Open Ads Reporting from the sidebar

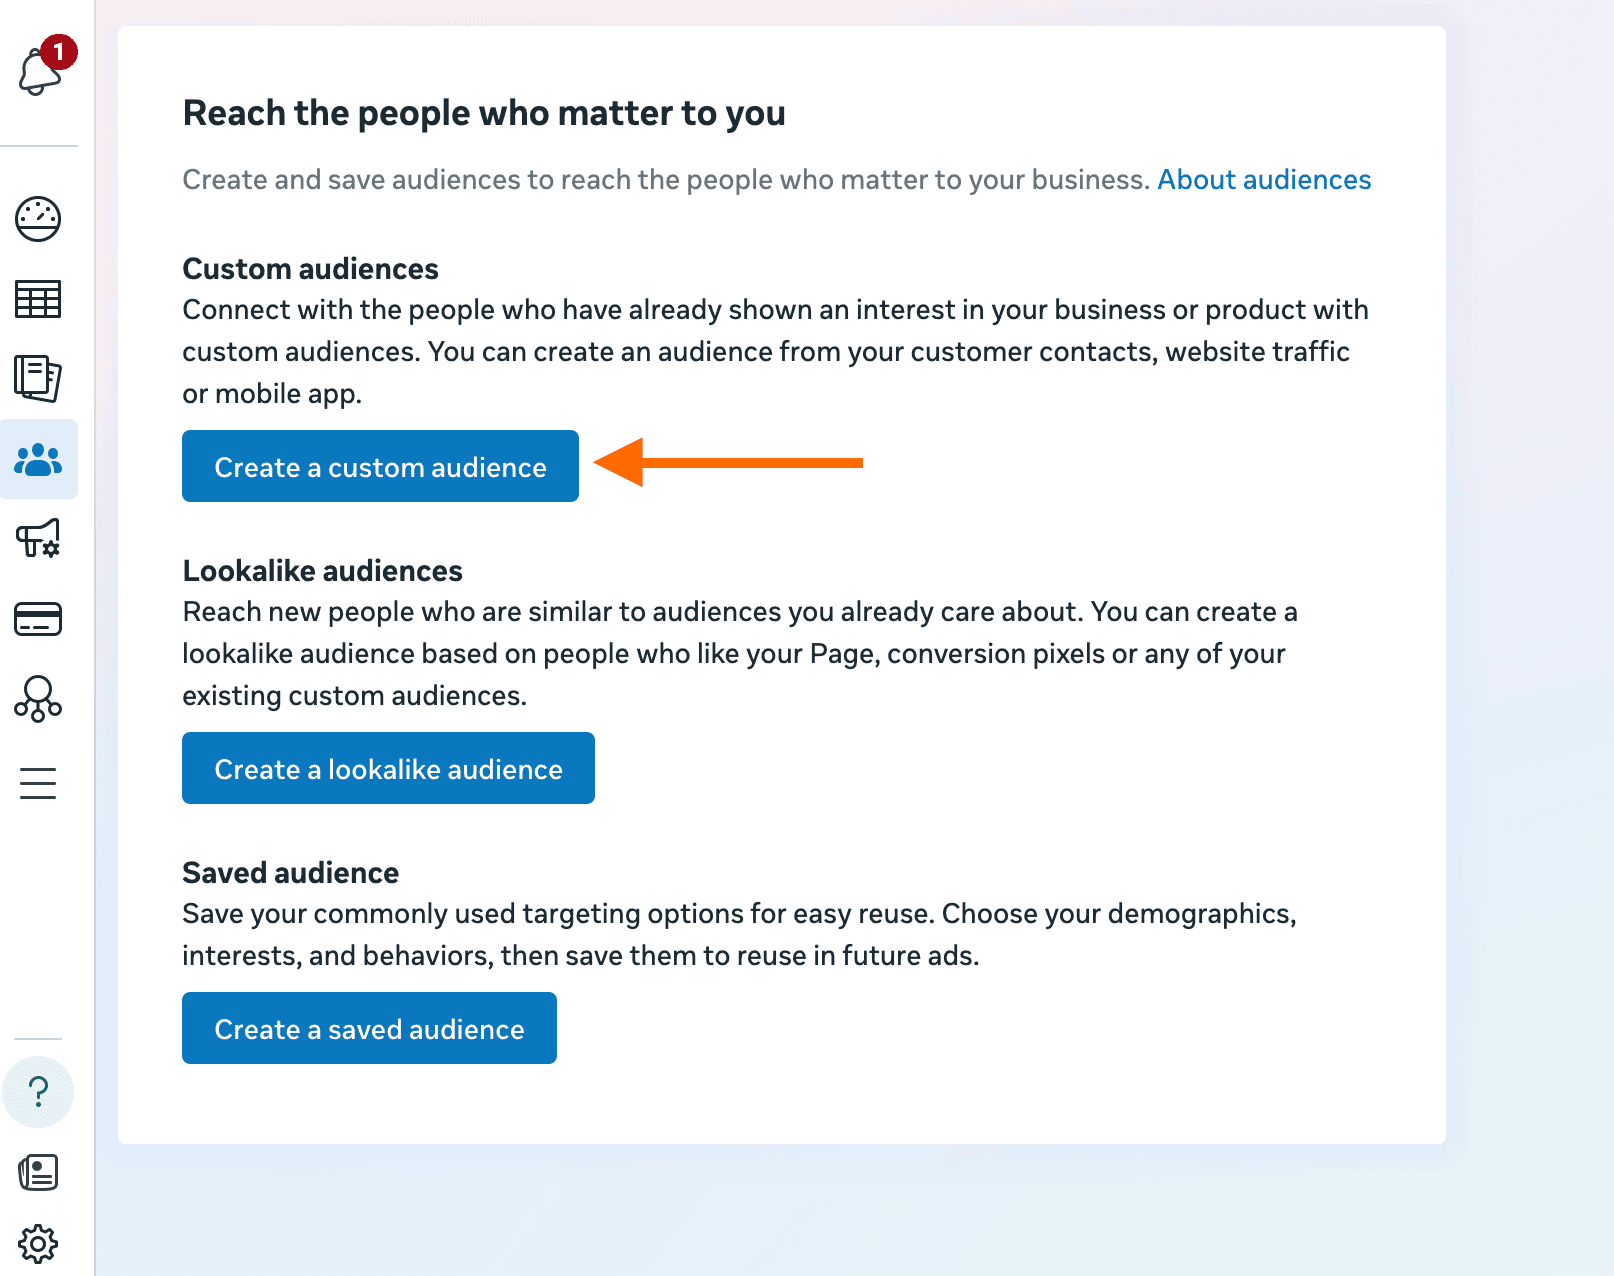38,299
